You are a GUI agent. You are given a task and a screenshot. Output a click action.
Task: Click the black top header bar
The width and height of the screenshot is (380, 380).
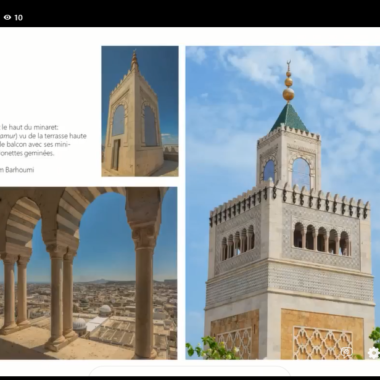(x=190, y=13)
